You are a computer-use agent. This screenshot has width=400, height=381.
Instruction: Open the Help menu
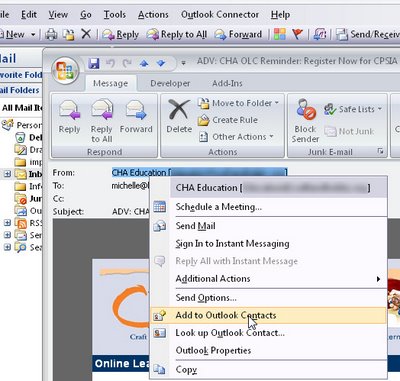pos(280,15)
